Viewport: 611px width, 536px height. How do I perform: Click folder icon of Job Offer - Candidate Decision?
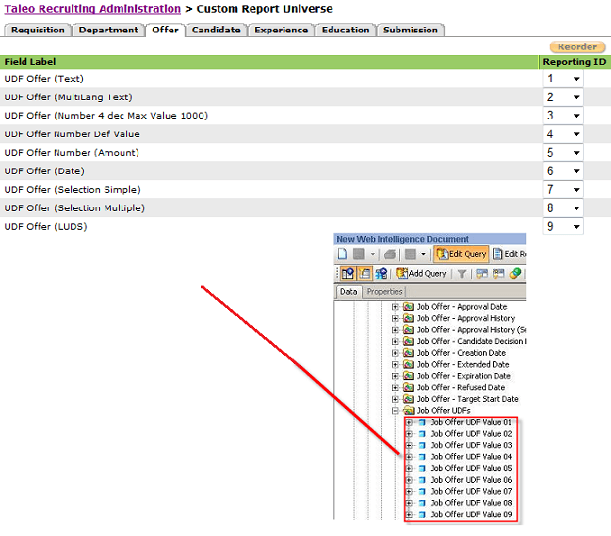click(x=408, y=341)
